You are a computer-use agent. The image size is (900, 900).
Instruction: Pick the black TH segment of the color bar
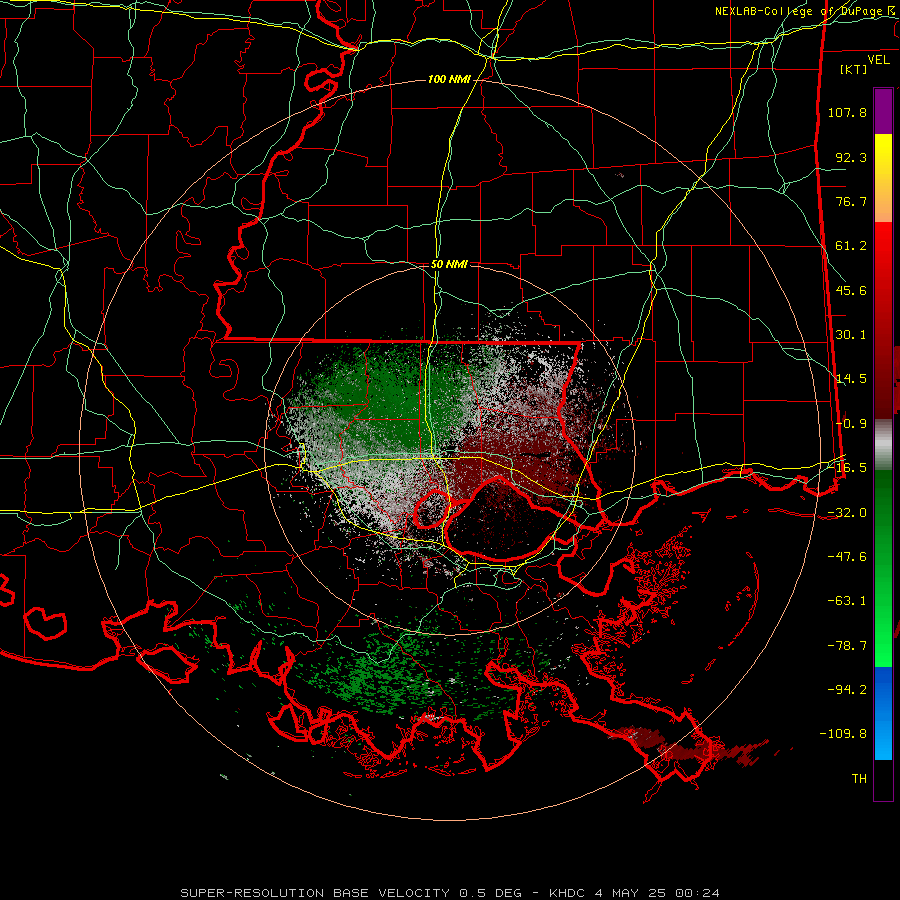[x=883, y=779]
